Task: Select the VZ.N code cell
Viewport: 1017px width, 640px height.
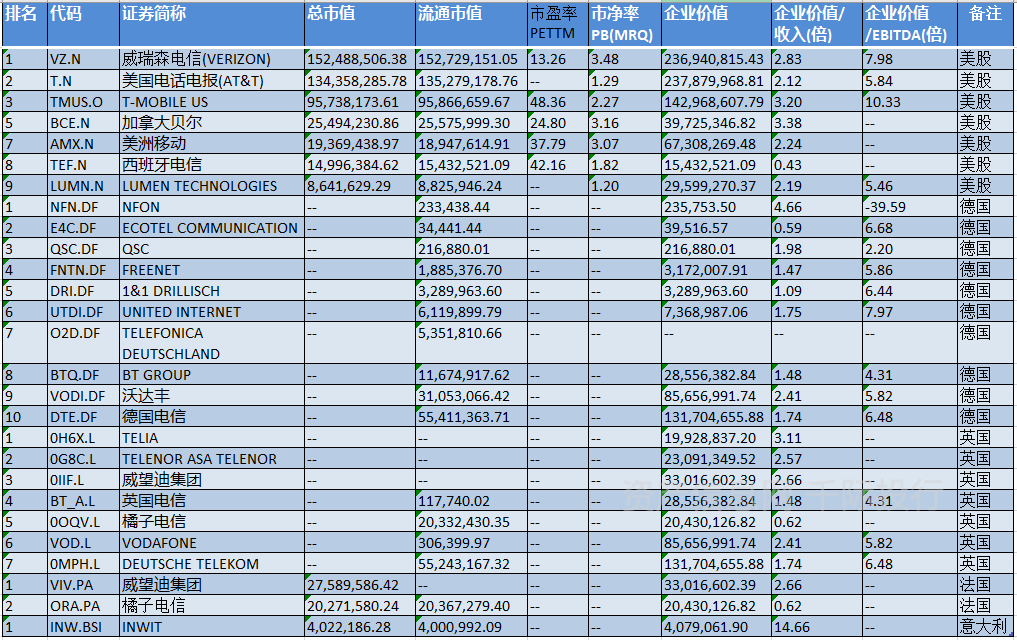Action: (x=84, y=58)
